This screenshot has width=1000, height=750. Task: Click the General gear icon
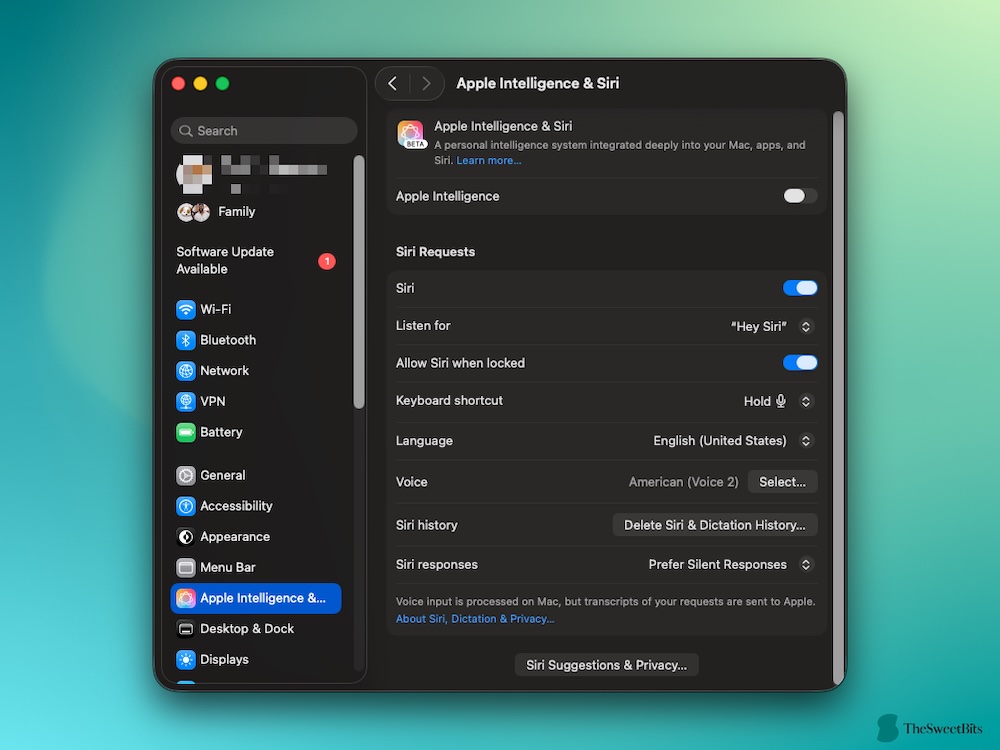coord(186,476)
